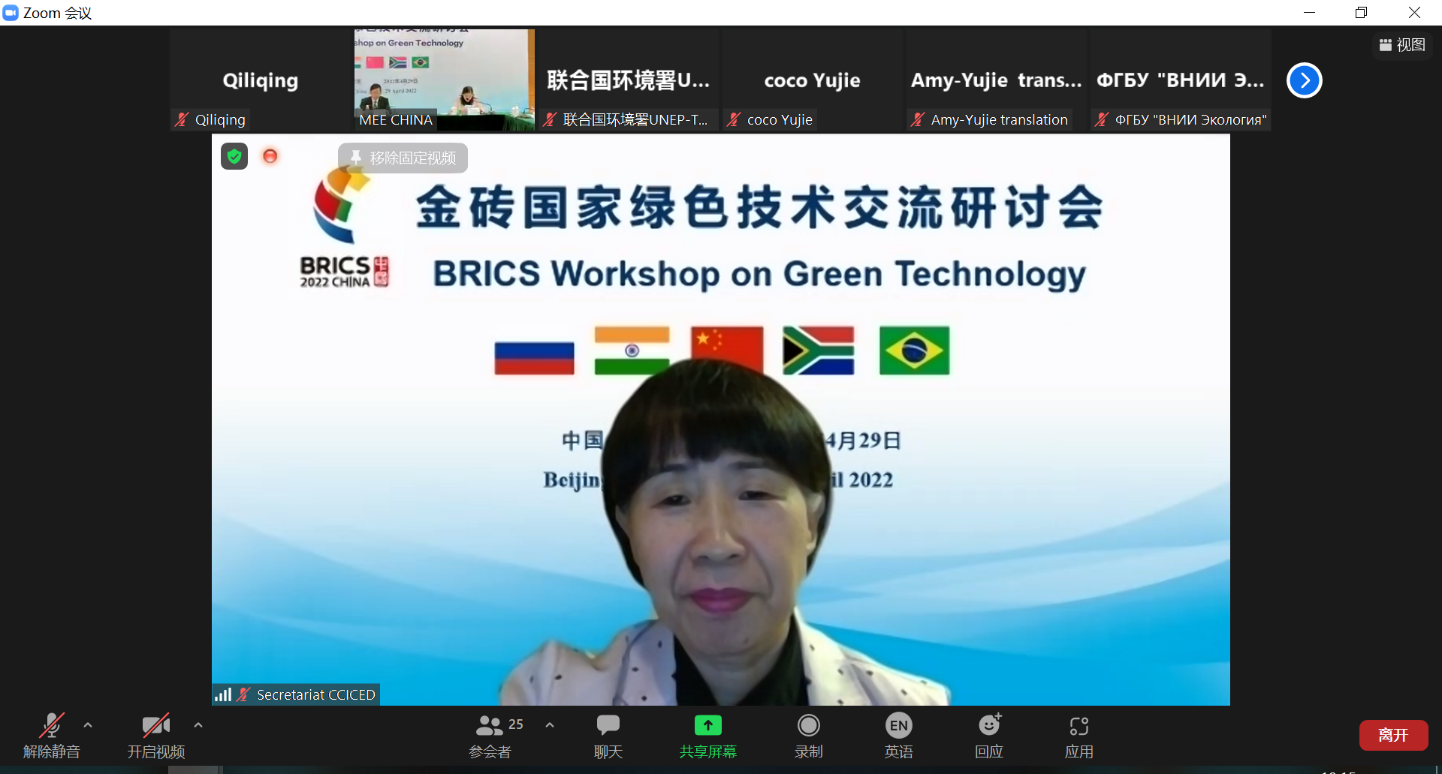1442x774 pixels.
Task: Start recording with the record icon
Action: pyautogui.click(x=808, y=726)
